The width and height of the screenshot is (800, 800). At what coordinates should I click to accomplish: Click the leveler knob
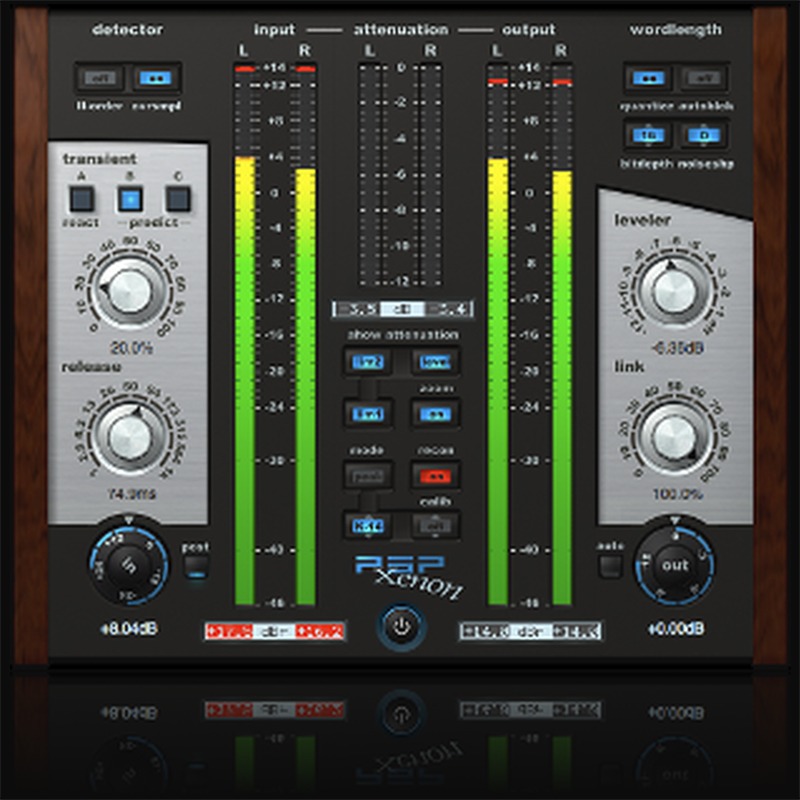tap(672, 291)
